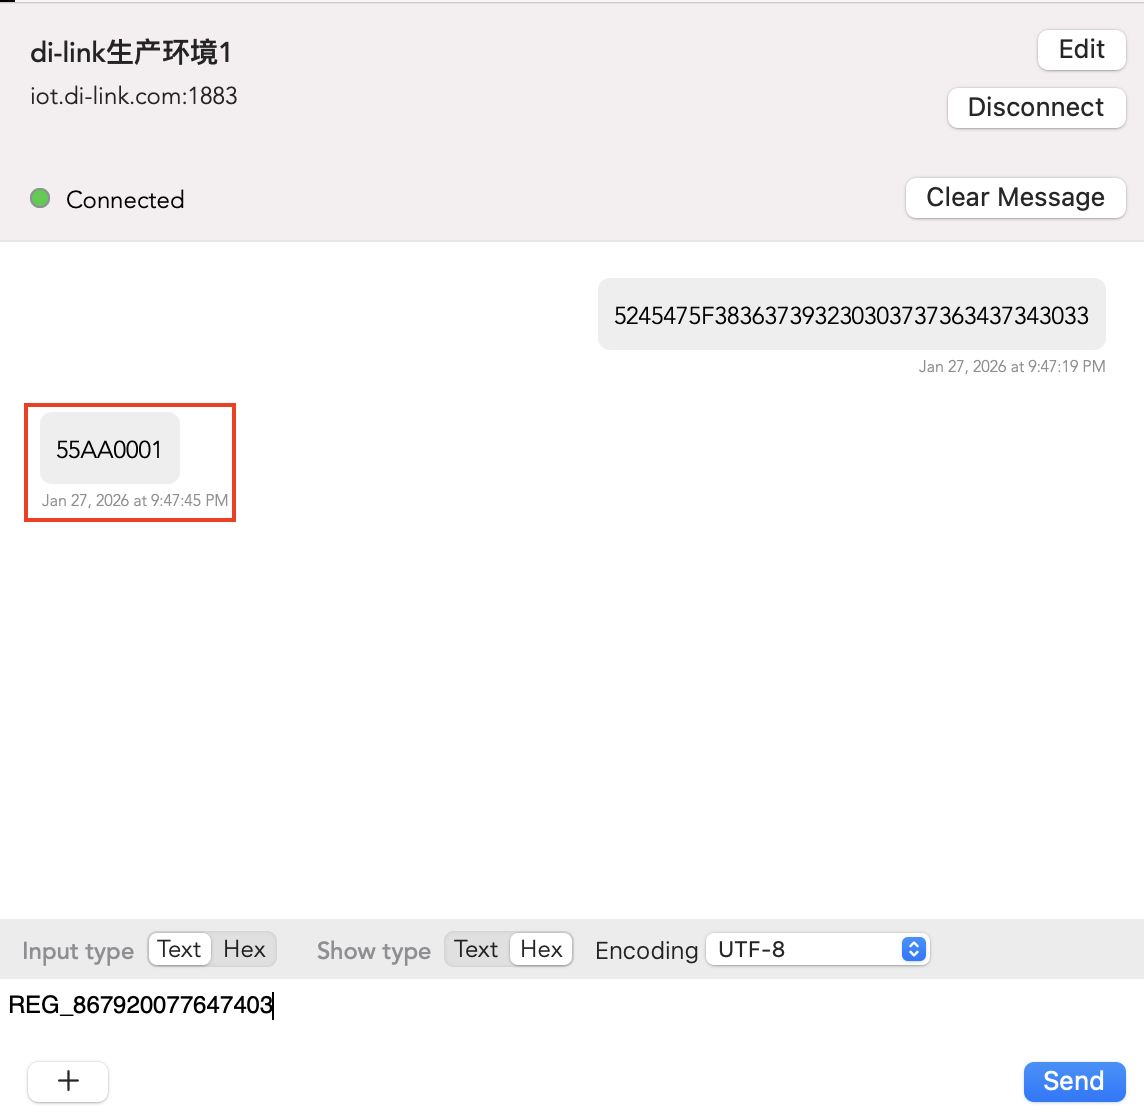Click the 9:47:19 PM timestamp
The width and height of the screenshot is (1144, 1114).
click(1011, 367)
